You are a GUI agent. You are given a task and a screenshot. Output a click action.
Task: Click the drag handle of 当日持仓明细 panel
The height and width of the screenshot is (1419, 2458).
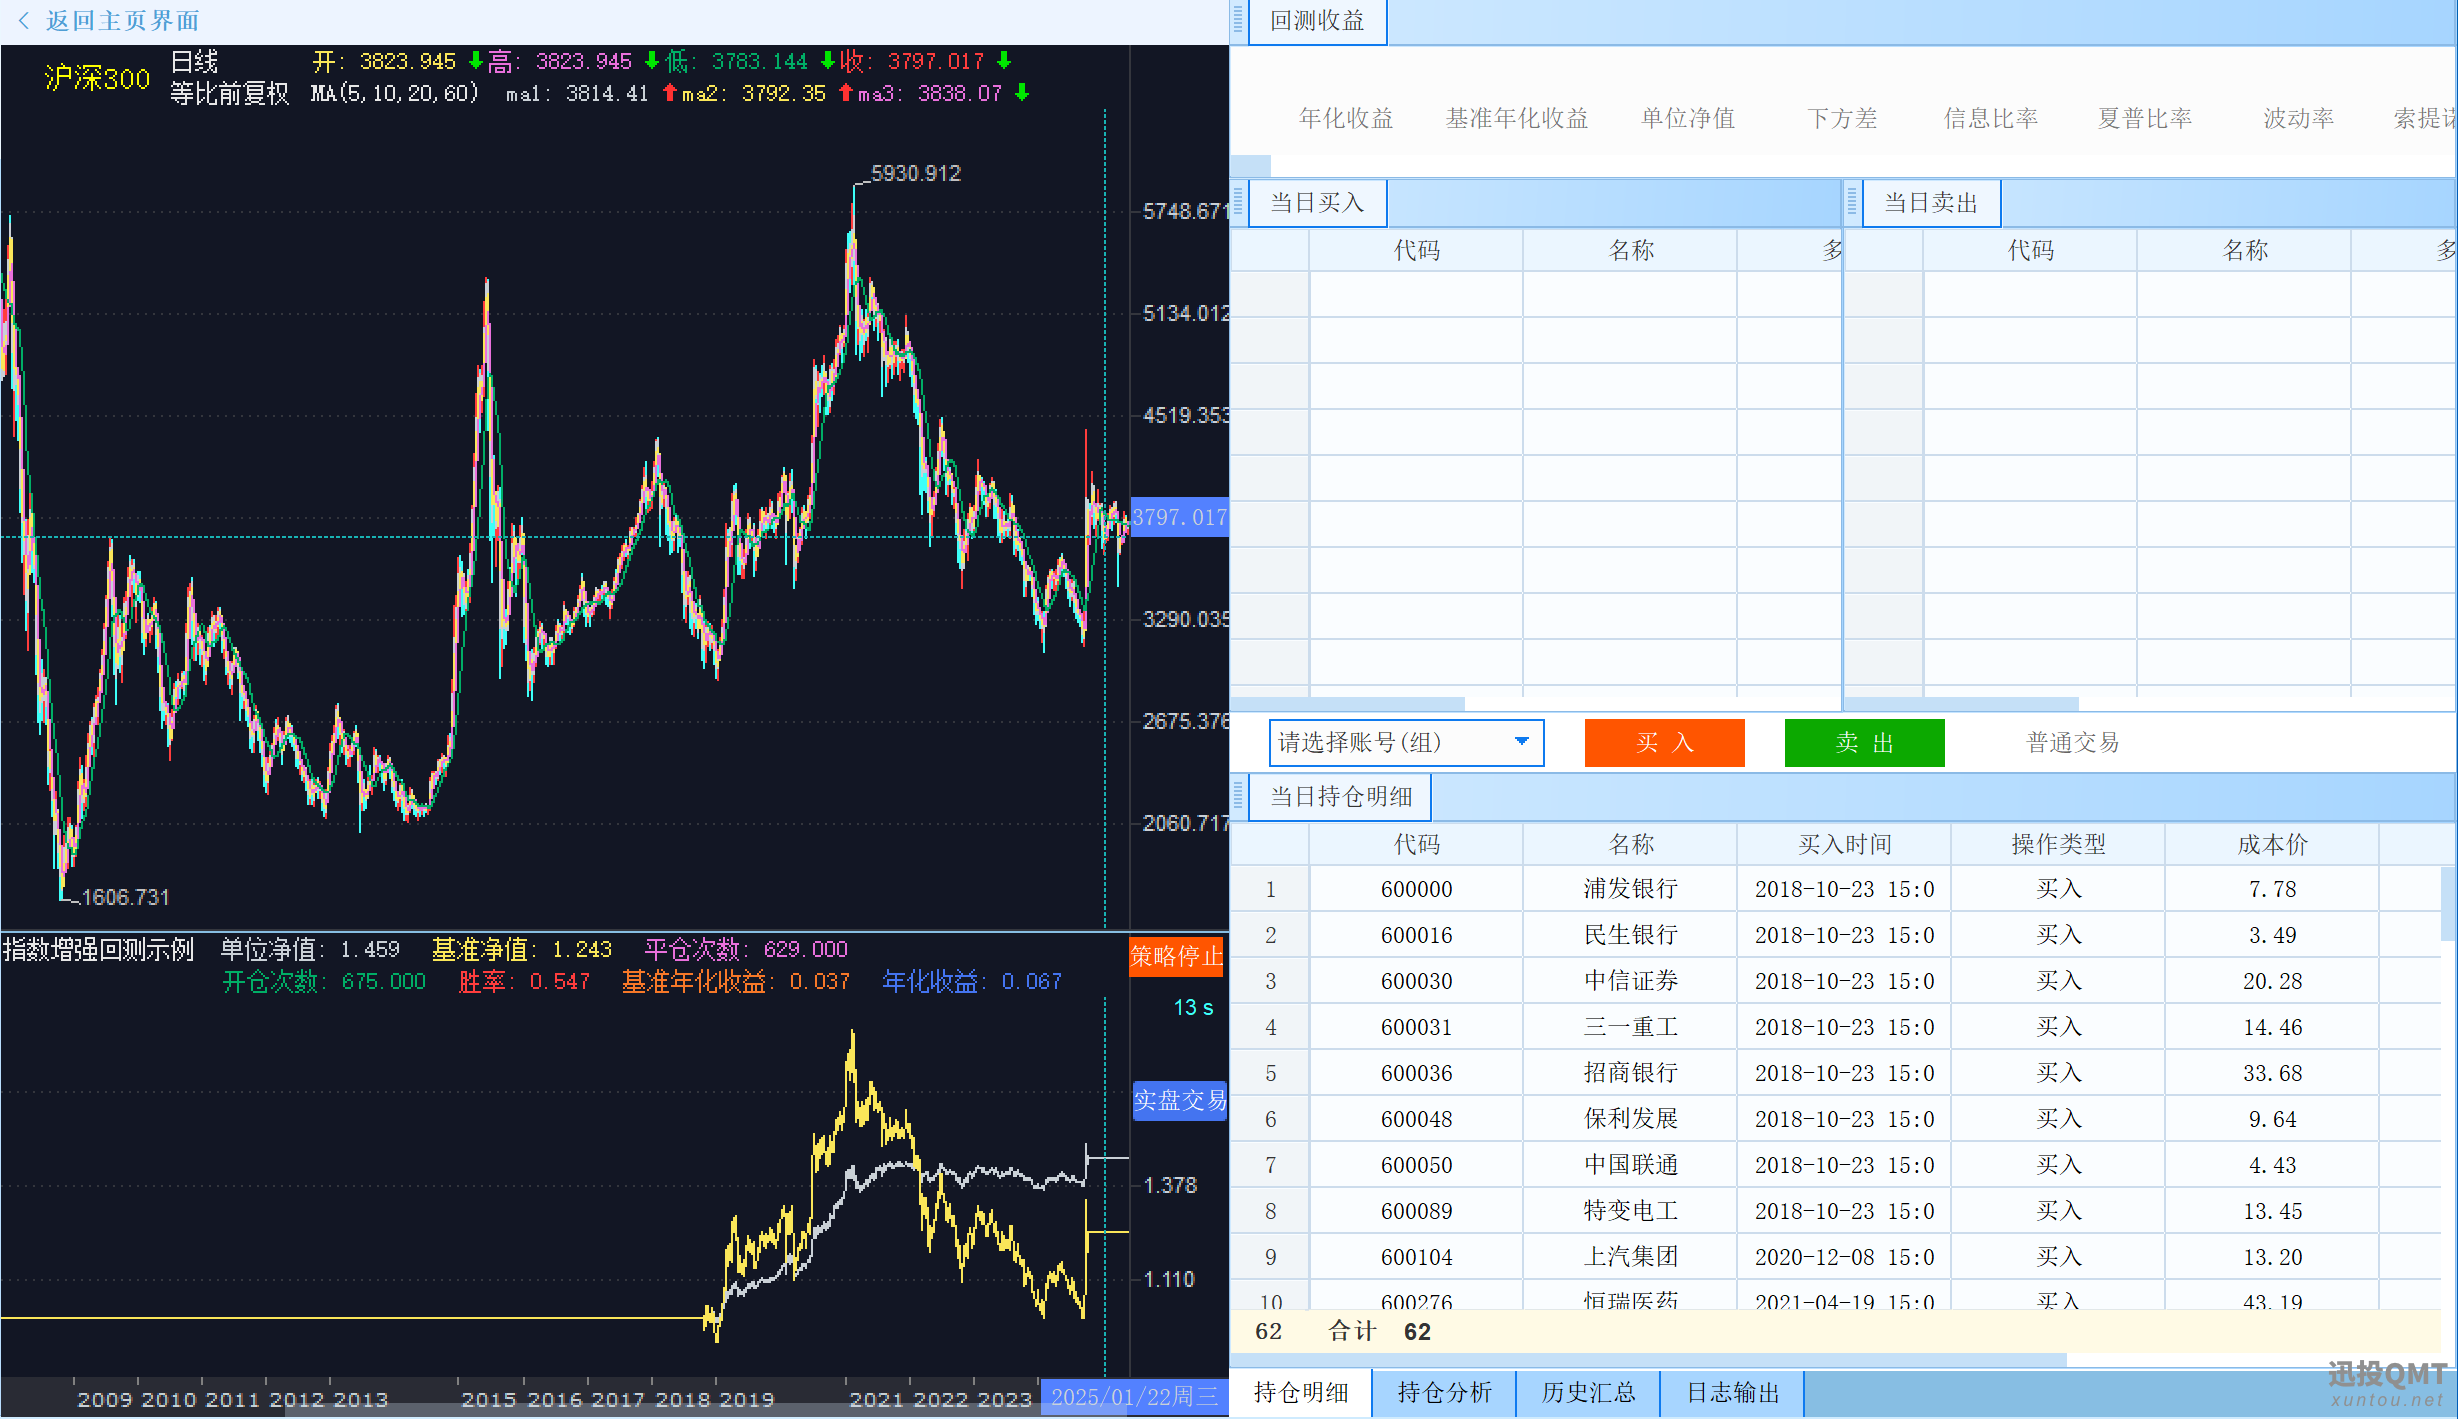[1238, 797]
